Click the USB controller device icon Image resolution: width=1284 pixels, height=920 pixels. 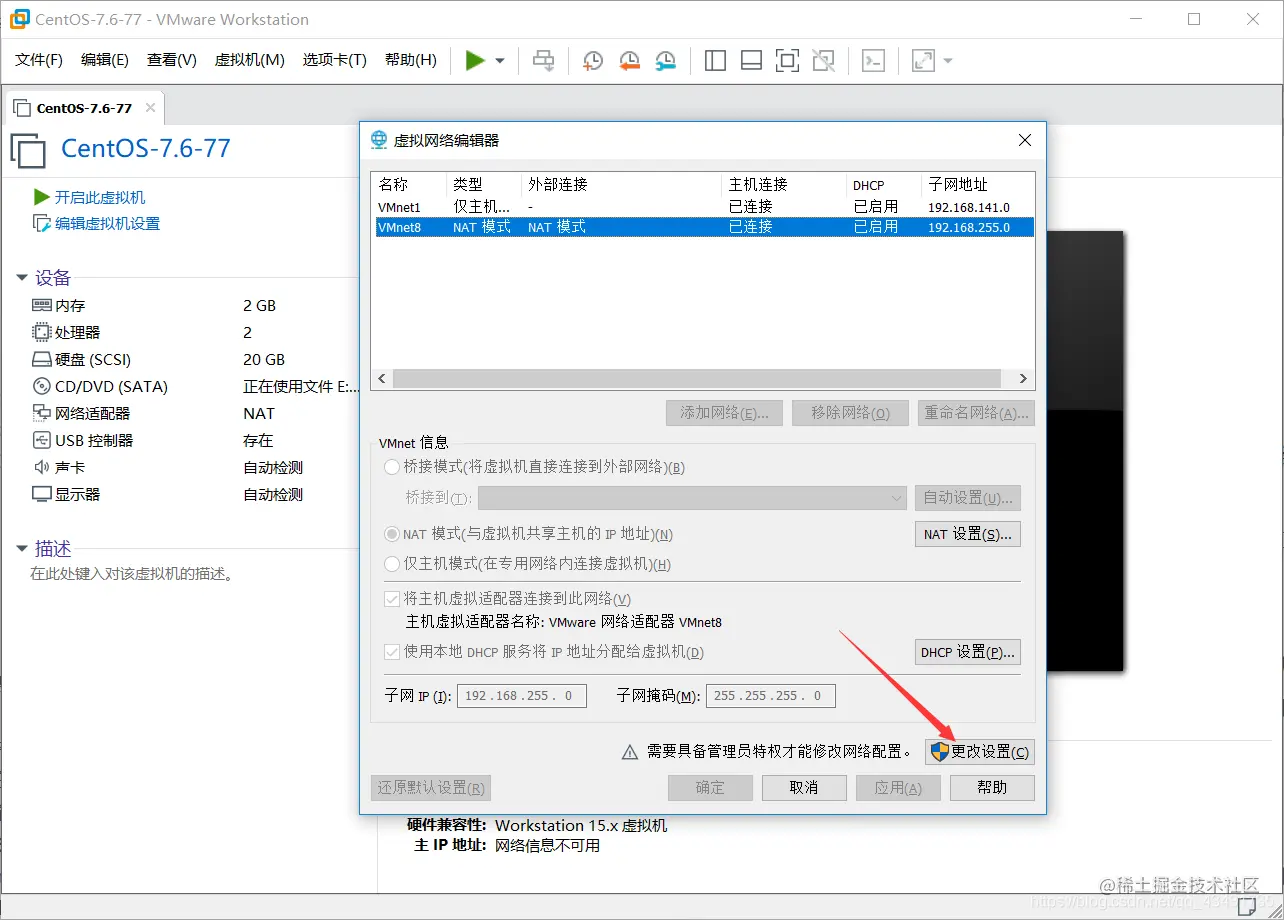(41, 440)
